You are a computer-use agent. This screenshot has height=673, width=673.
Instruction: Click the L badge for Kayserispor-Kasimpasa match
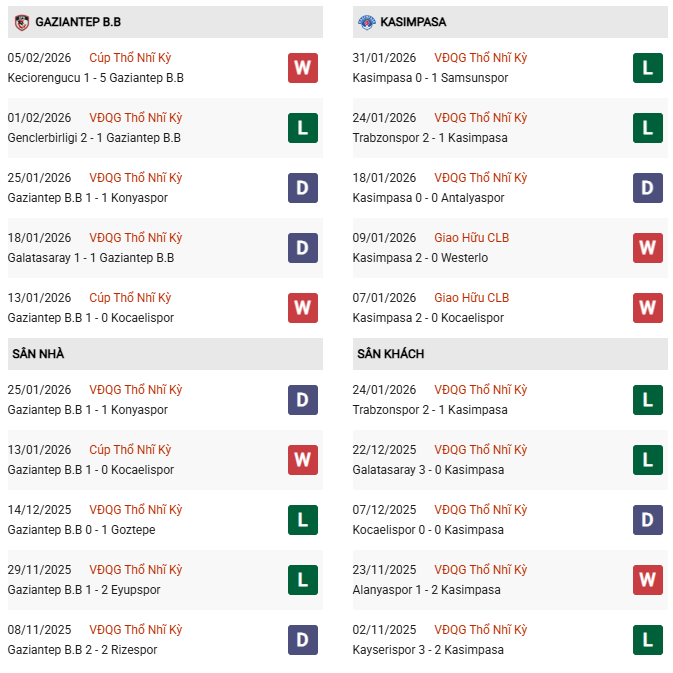pos(648,640)
